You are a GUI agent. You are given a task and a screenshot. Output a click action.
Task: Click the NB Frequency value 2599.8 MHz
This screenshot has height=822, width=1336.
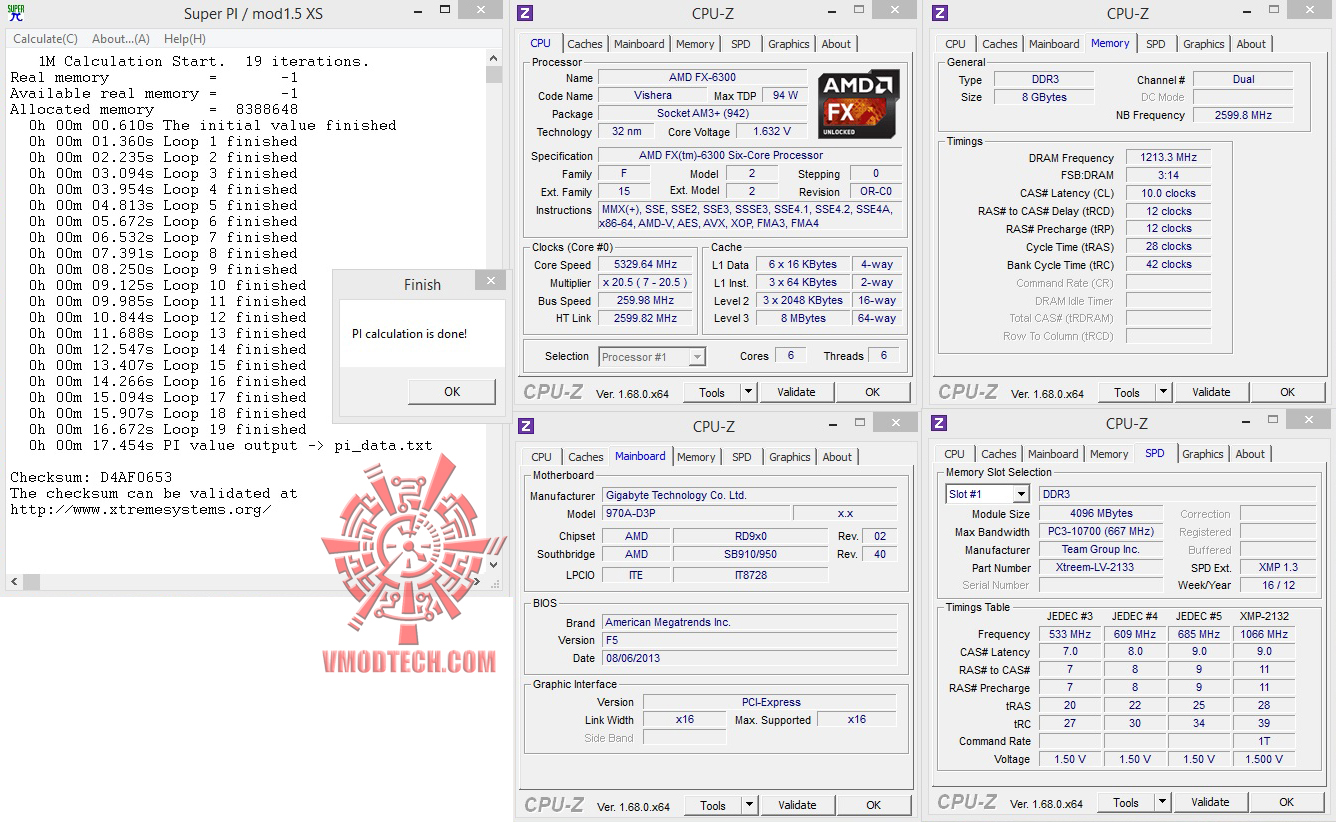pyautogui.click(x=1243, y=115)
